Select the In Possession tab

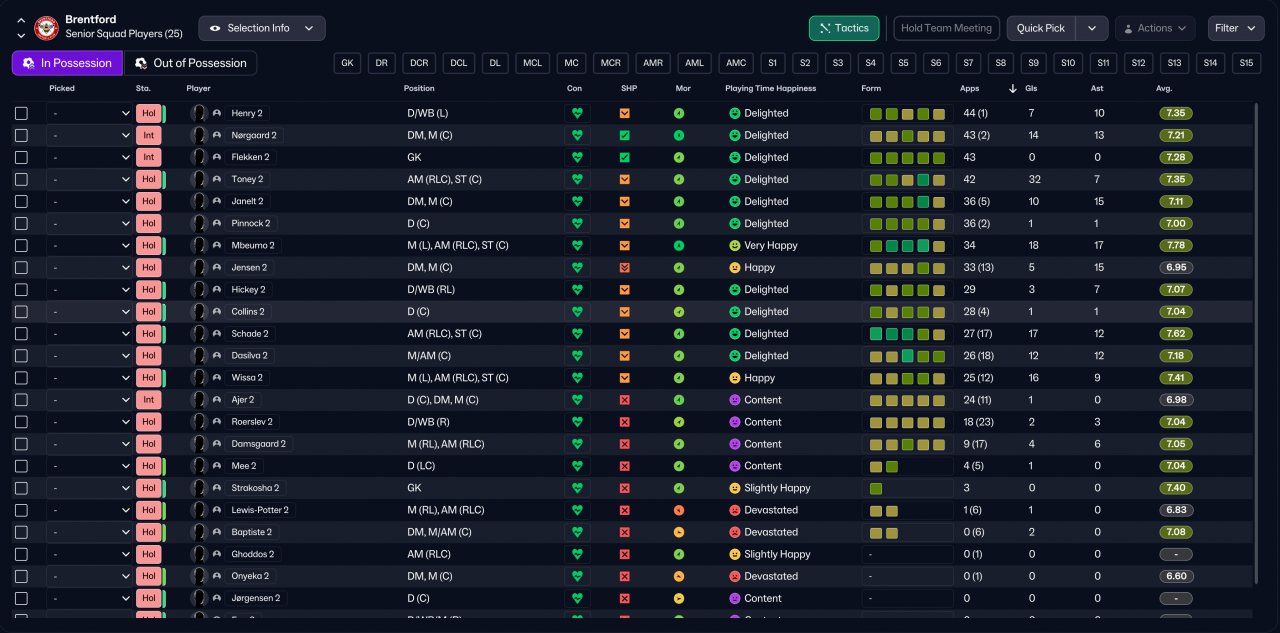(67, 63)
